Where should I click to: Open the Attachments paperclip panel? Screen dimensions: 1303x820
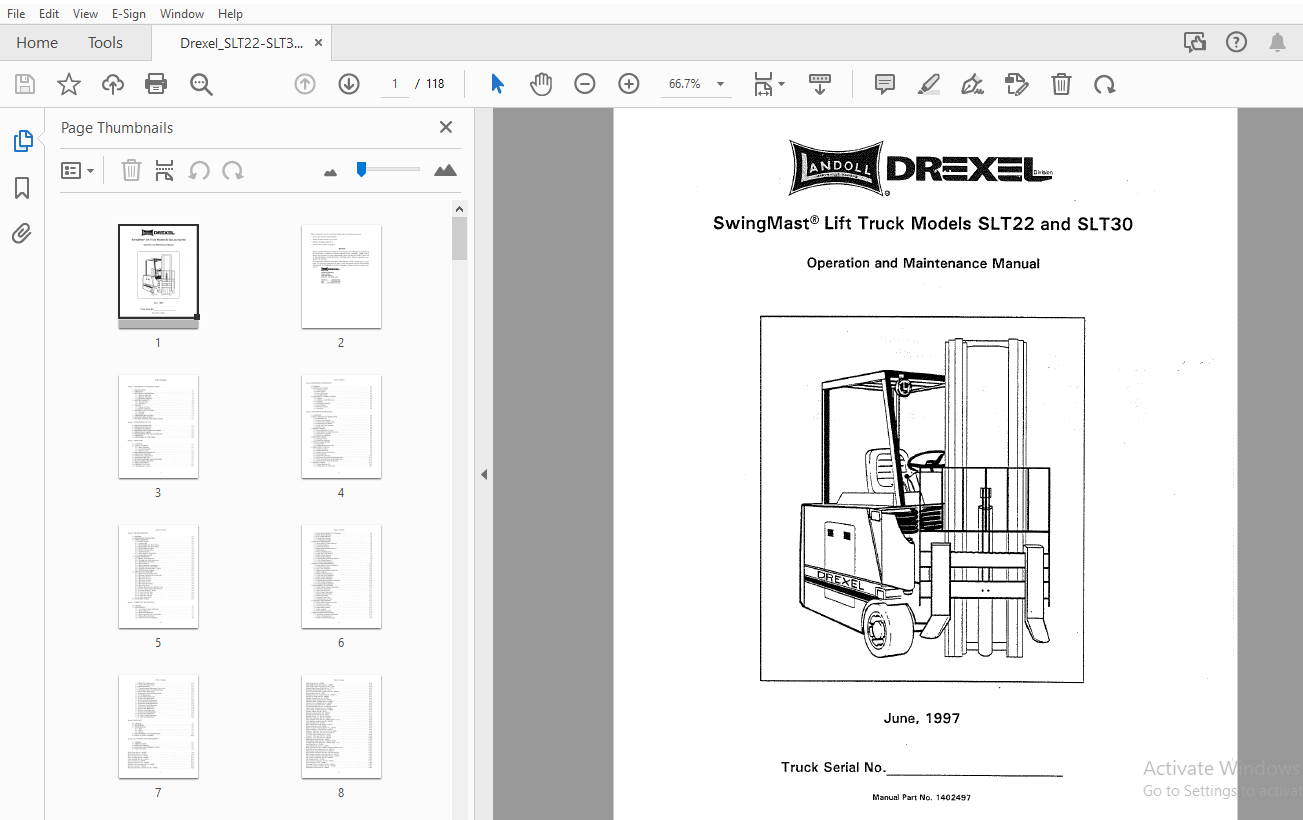click(x=22, y=234)
